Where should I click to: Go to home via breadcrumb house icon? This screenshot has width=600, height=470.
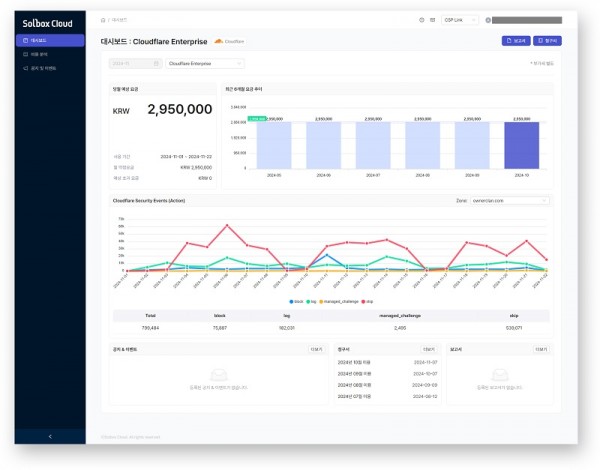[x=103, y=20]
